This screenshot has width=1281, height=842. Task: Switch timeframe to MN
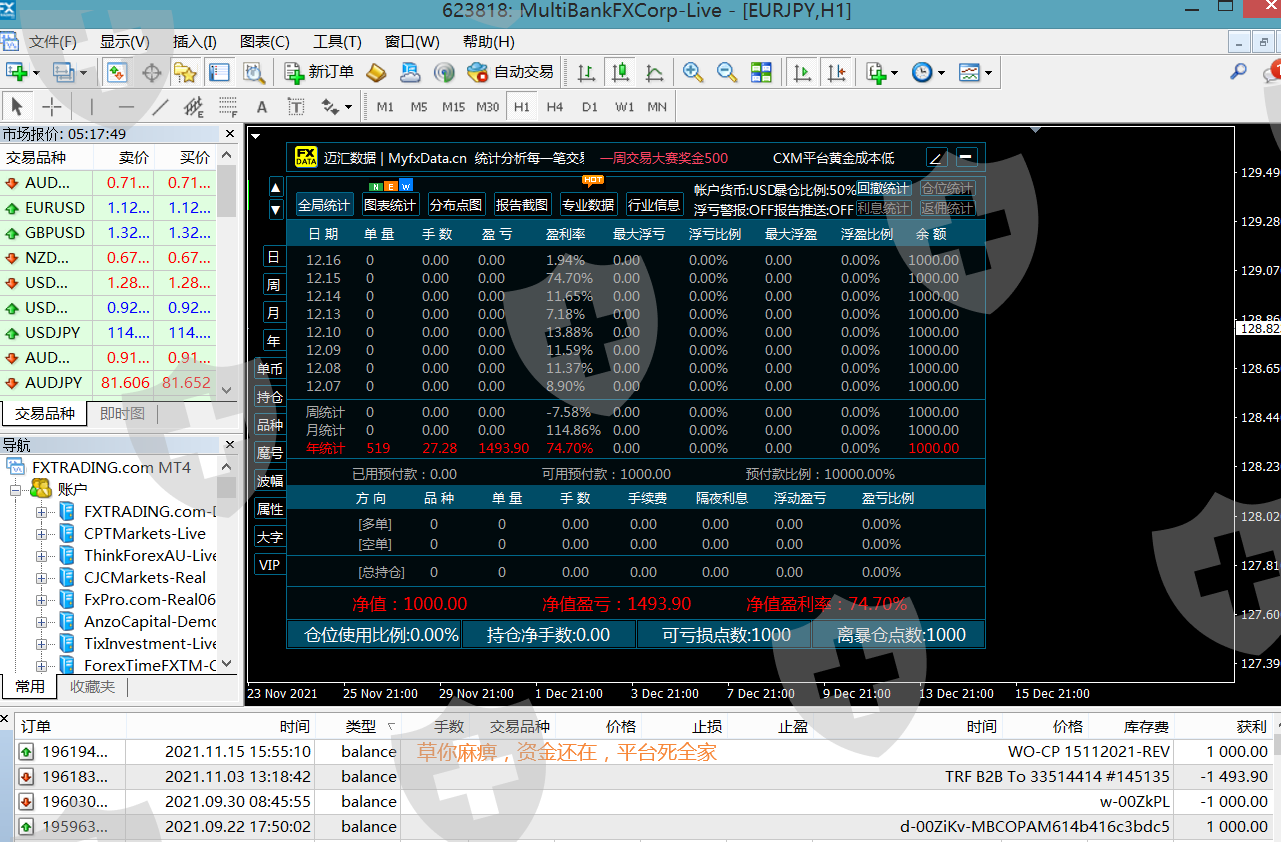pyautogui.click(x=657, y=107)
